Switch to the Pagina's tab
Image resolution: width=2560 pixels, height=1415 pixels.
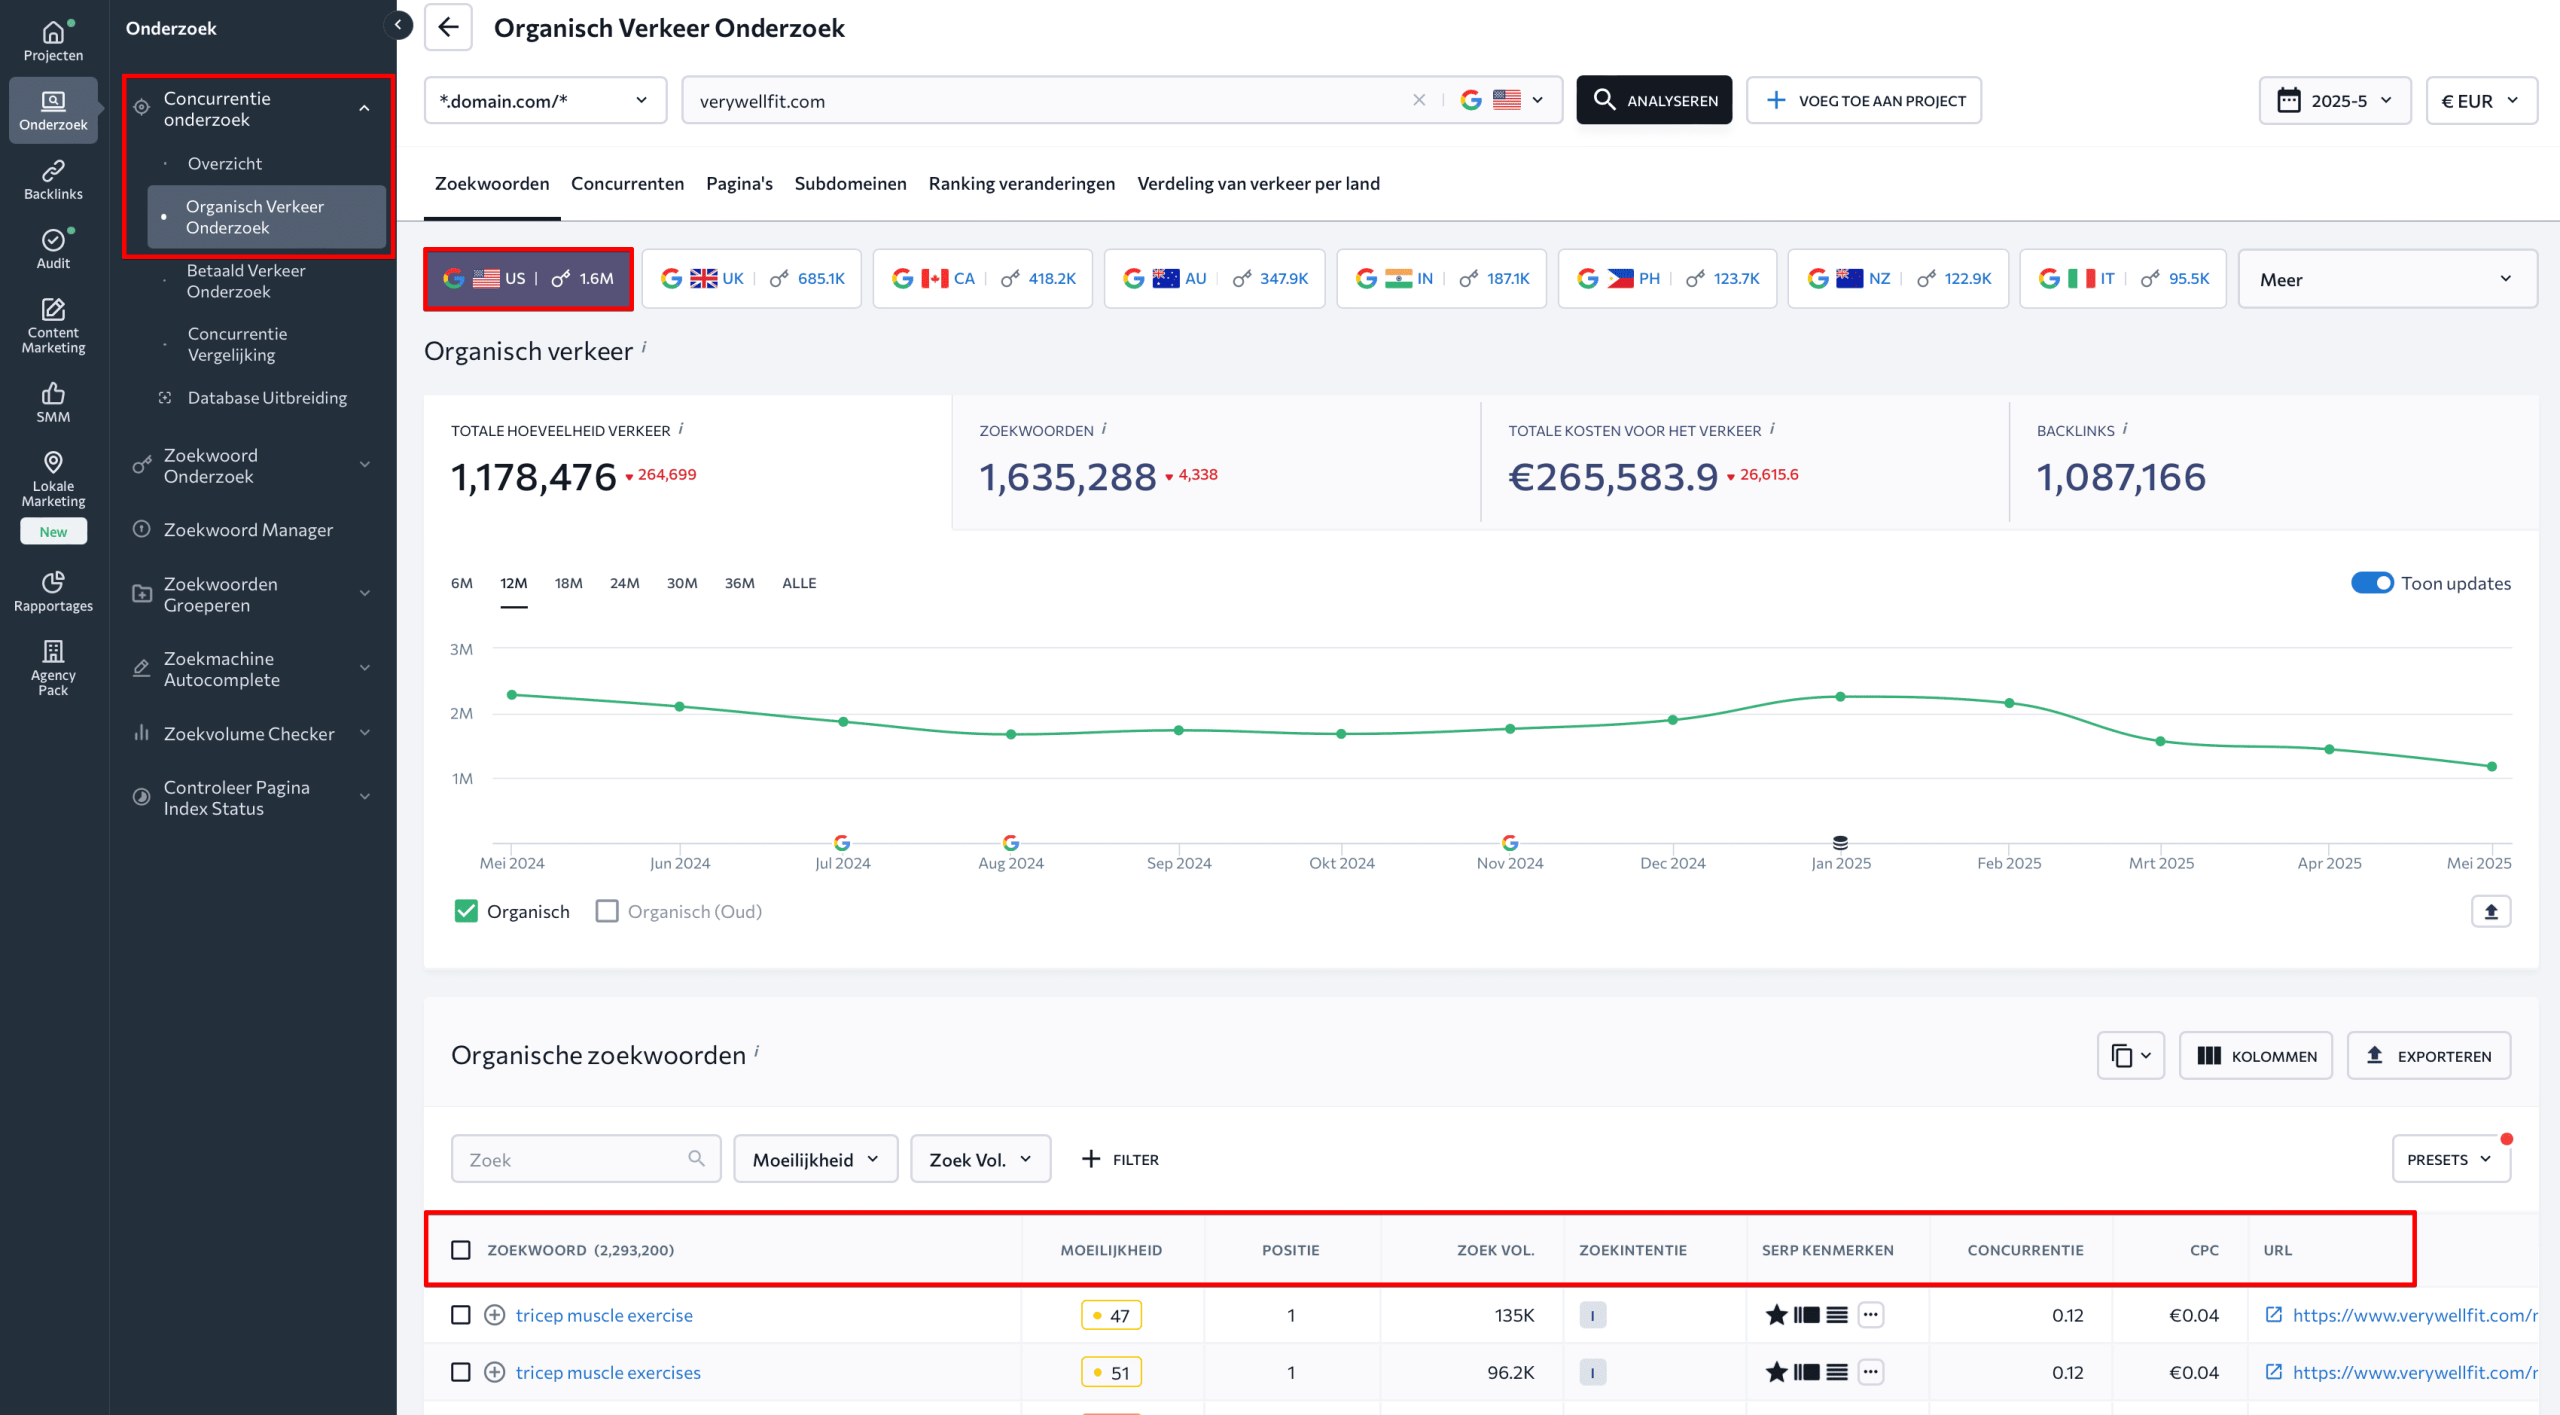739,183
